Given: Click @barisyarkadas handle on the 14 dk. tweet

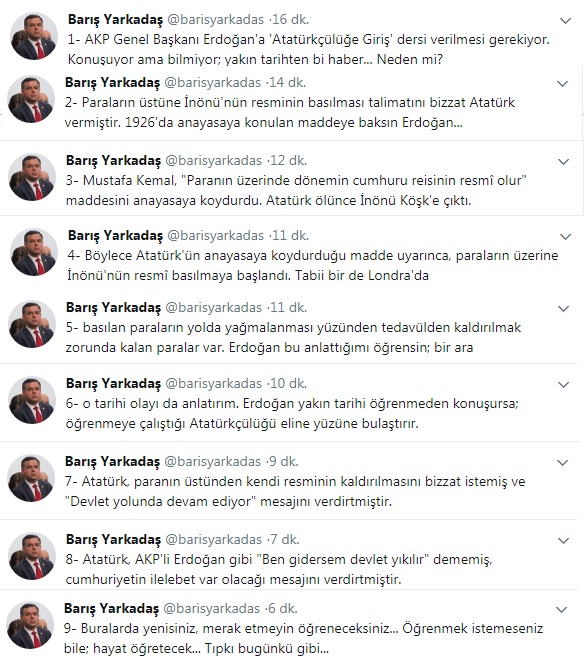Looking at the screenshot, I should (213, 82).
